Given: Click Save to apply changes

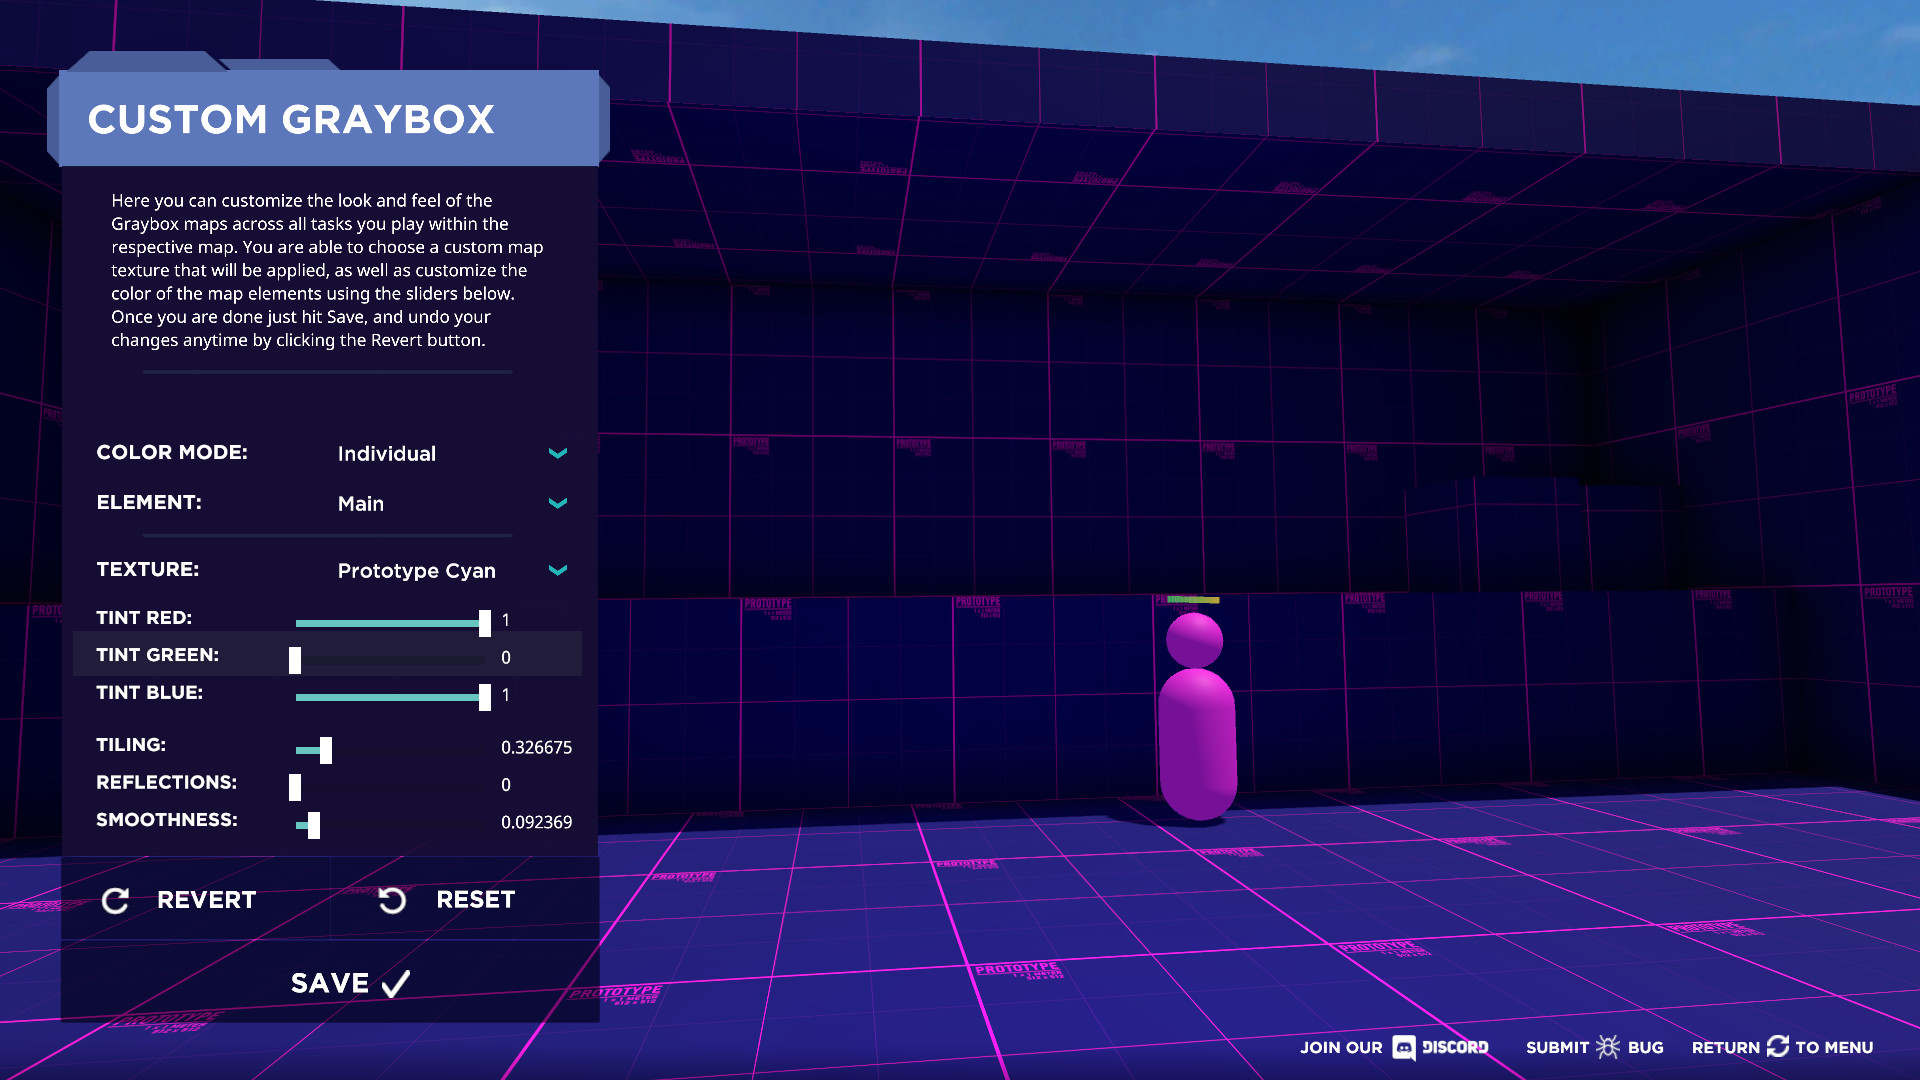Looking at the screenshot, I should click(x=330, y=983).
